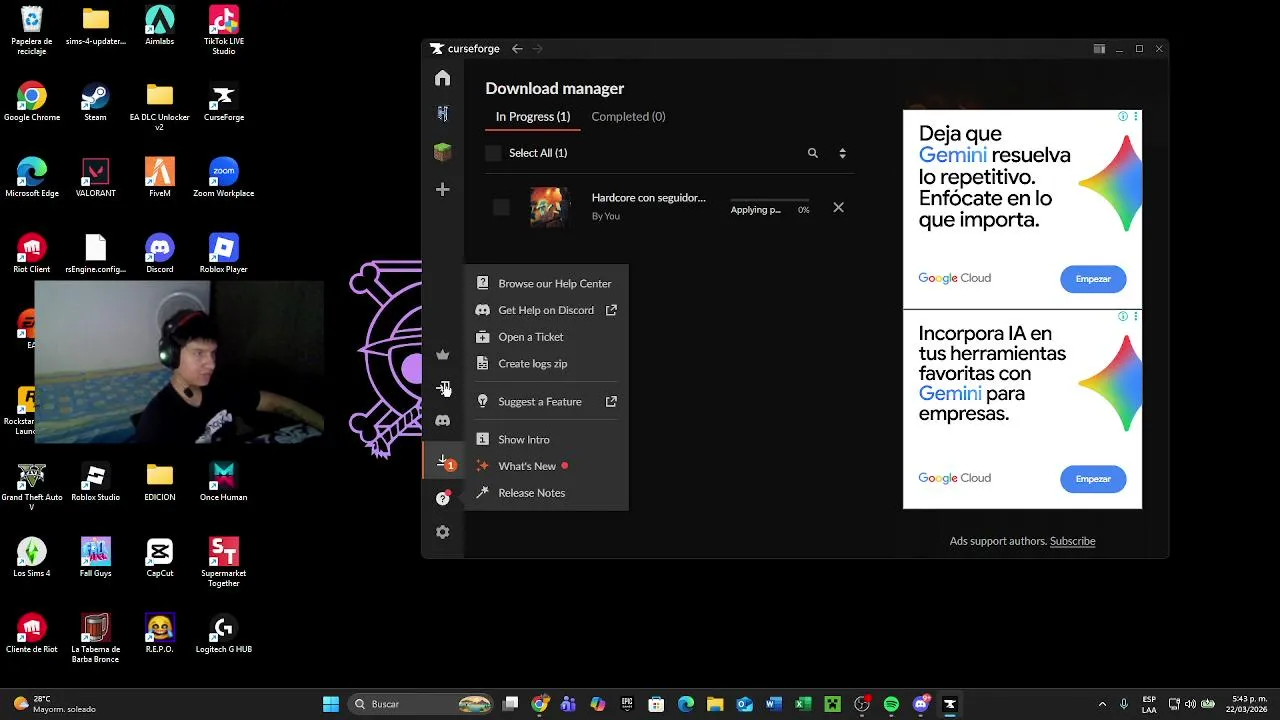Click the Applying progress bar

coord(770,201)
